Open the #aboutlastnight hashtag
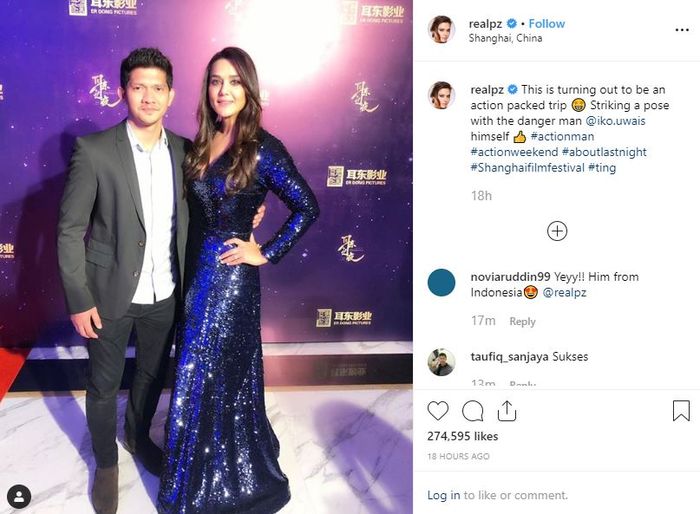The width and height of the screenshot is (700, 514). coord(604,152)
